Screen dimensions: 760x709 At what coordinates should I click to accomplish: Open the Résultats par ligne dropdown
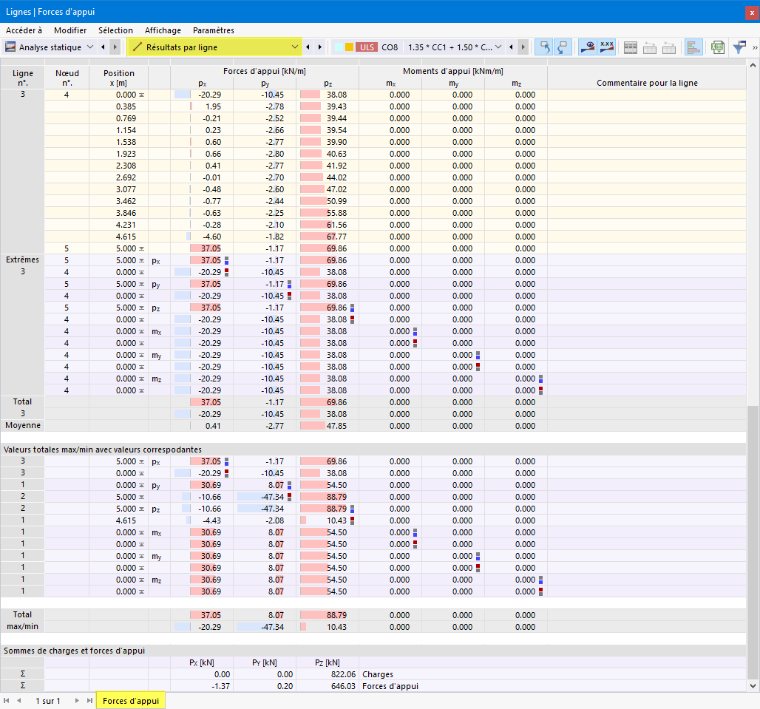tap(294, 47)
